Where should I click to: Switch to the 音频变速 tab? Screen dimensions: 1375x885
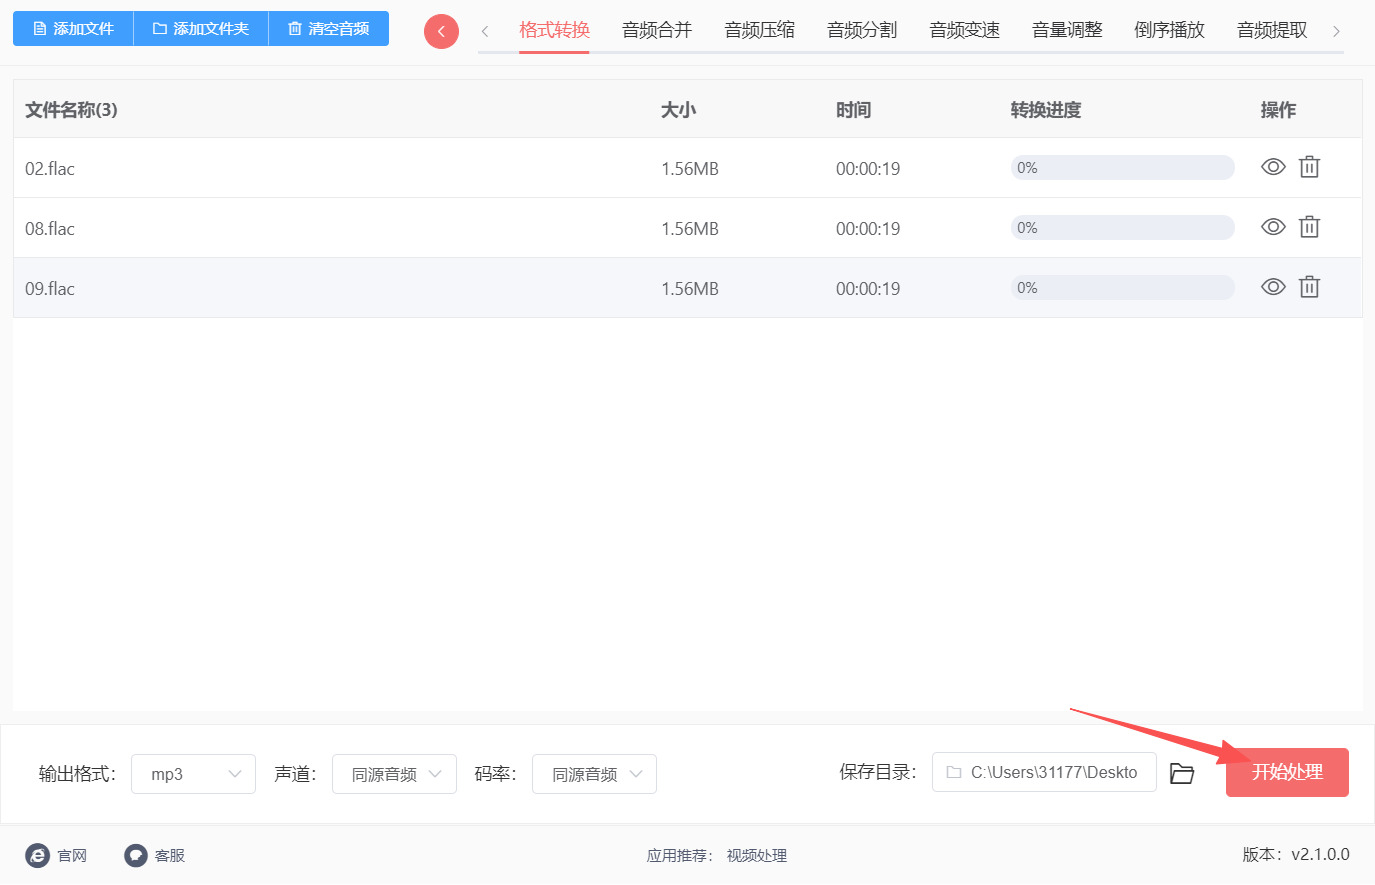point(965,30)
